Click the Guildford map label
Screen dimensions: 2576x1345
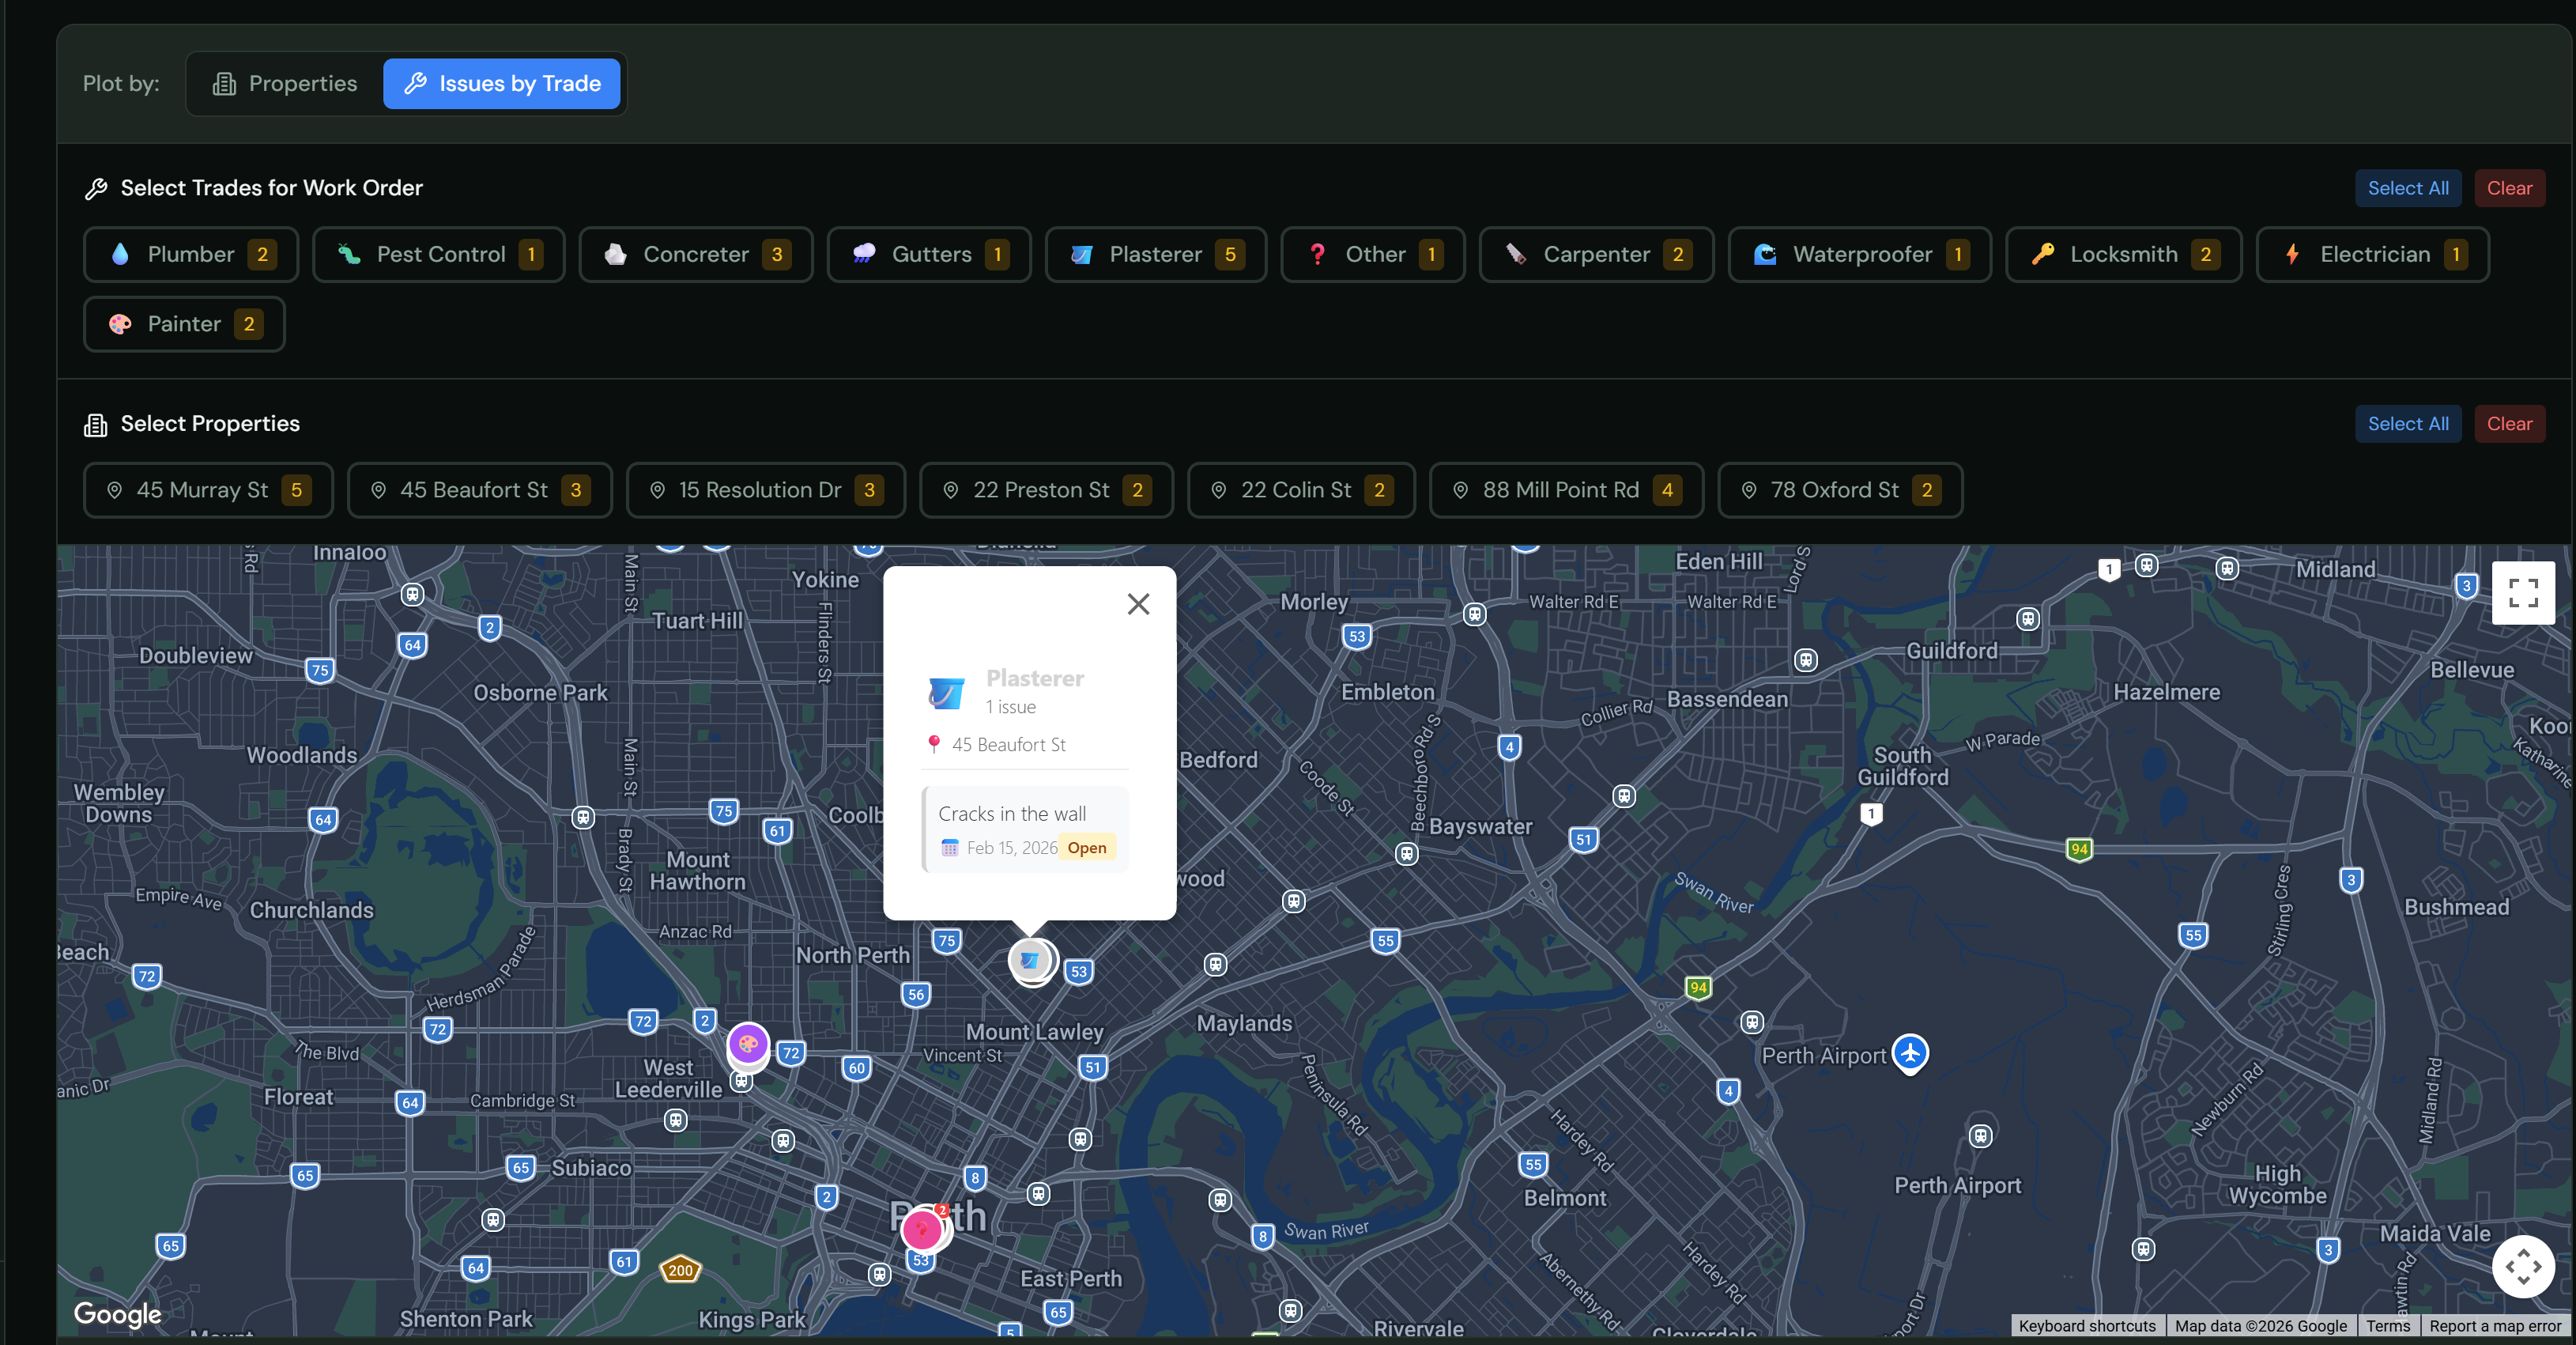[x=1952, y=651]
